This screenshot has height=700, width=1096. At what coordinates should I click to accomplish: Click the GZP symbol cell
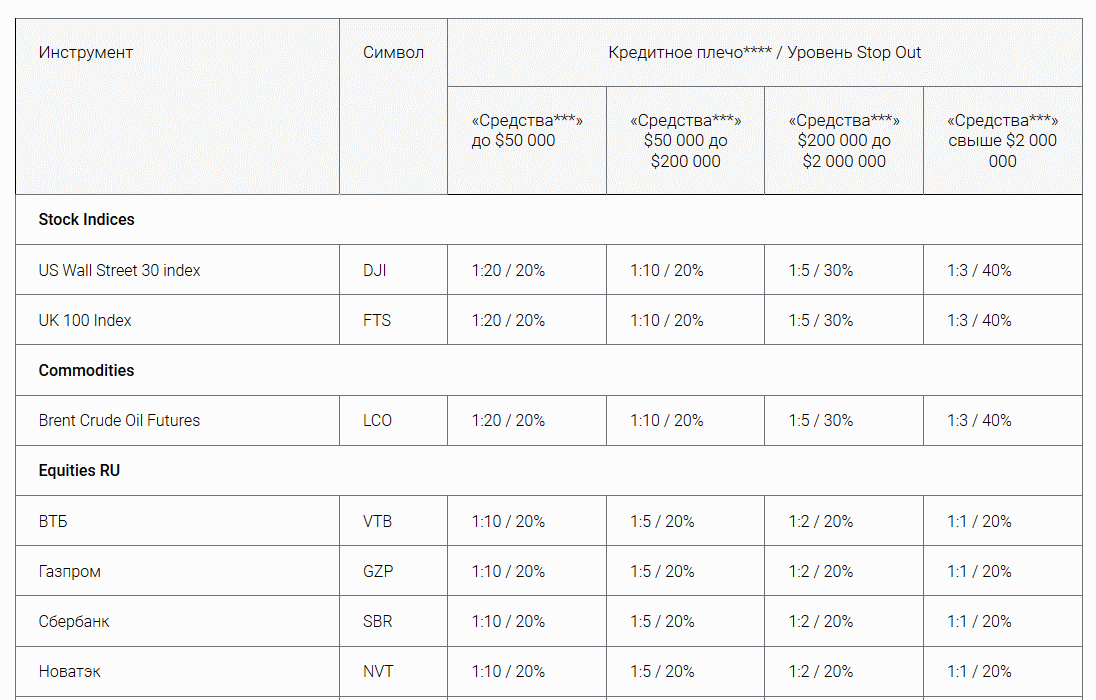tap(378, 572)
